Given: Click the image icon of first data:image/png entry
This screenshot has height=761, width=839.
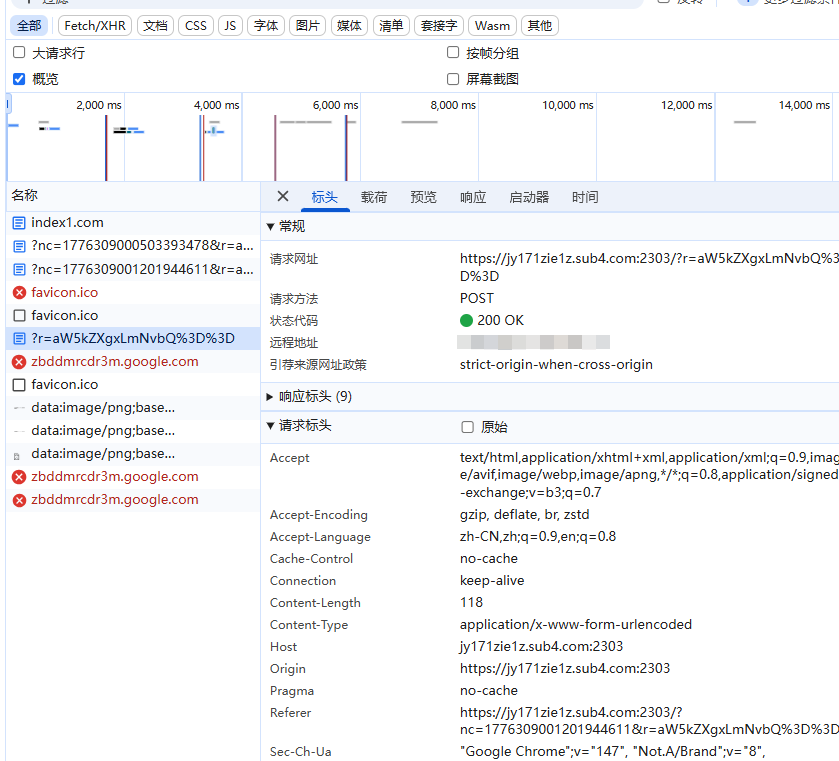Looking at the screenshot, I should tap(19, 408).
